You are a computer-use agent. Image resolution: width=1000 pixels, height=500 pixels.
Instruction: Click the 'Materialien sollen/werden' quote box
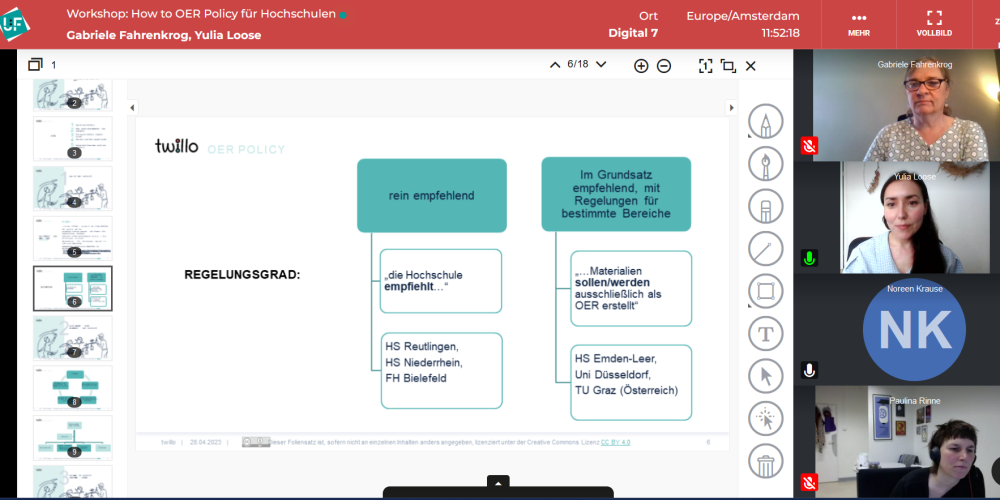click(631, 288)
